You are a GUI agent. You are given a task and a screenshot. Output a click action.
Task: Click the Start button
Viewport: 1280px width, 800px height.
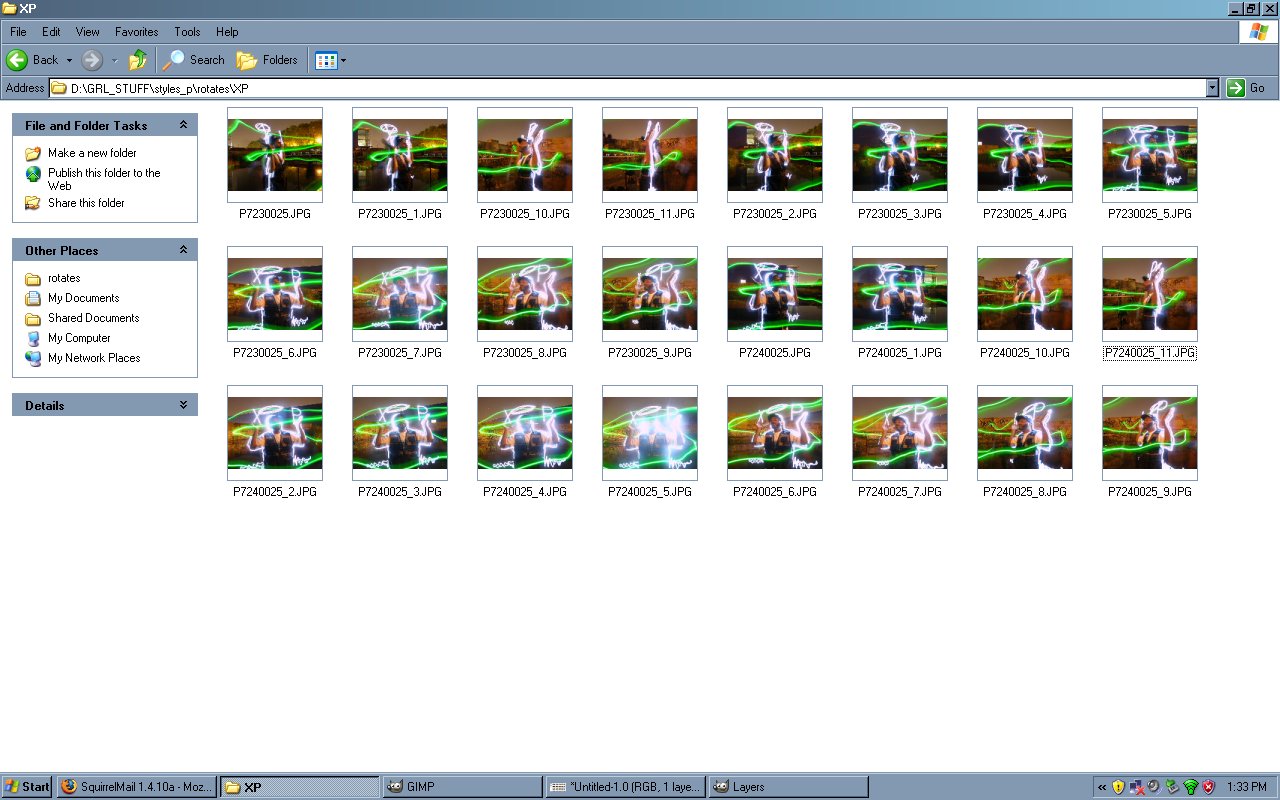tap(26, 787)
